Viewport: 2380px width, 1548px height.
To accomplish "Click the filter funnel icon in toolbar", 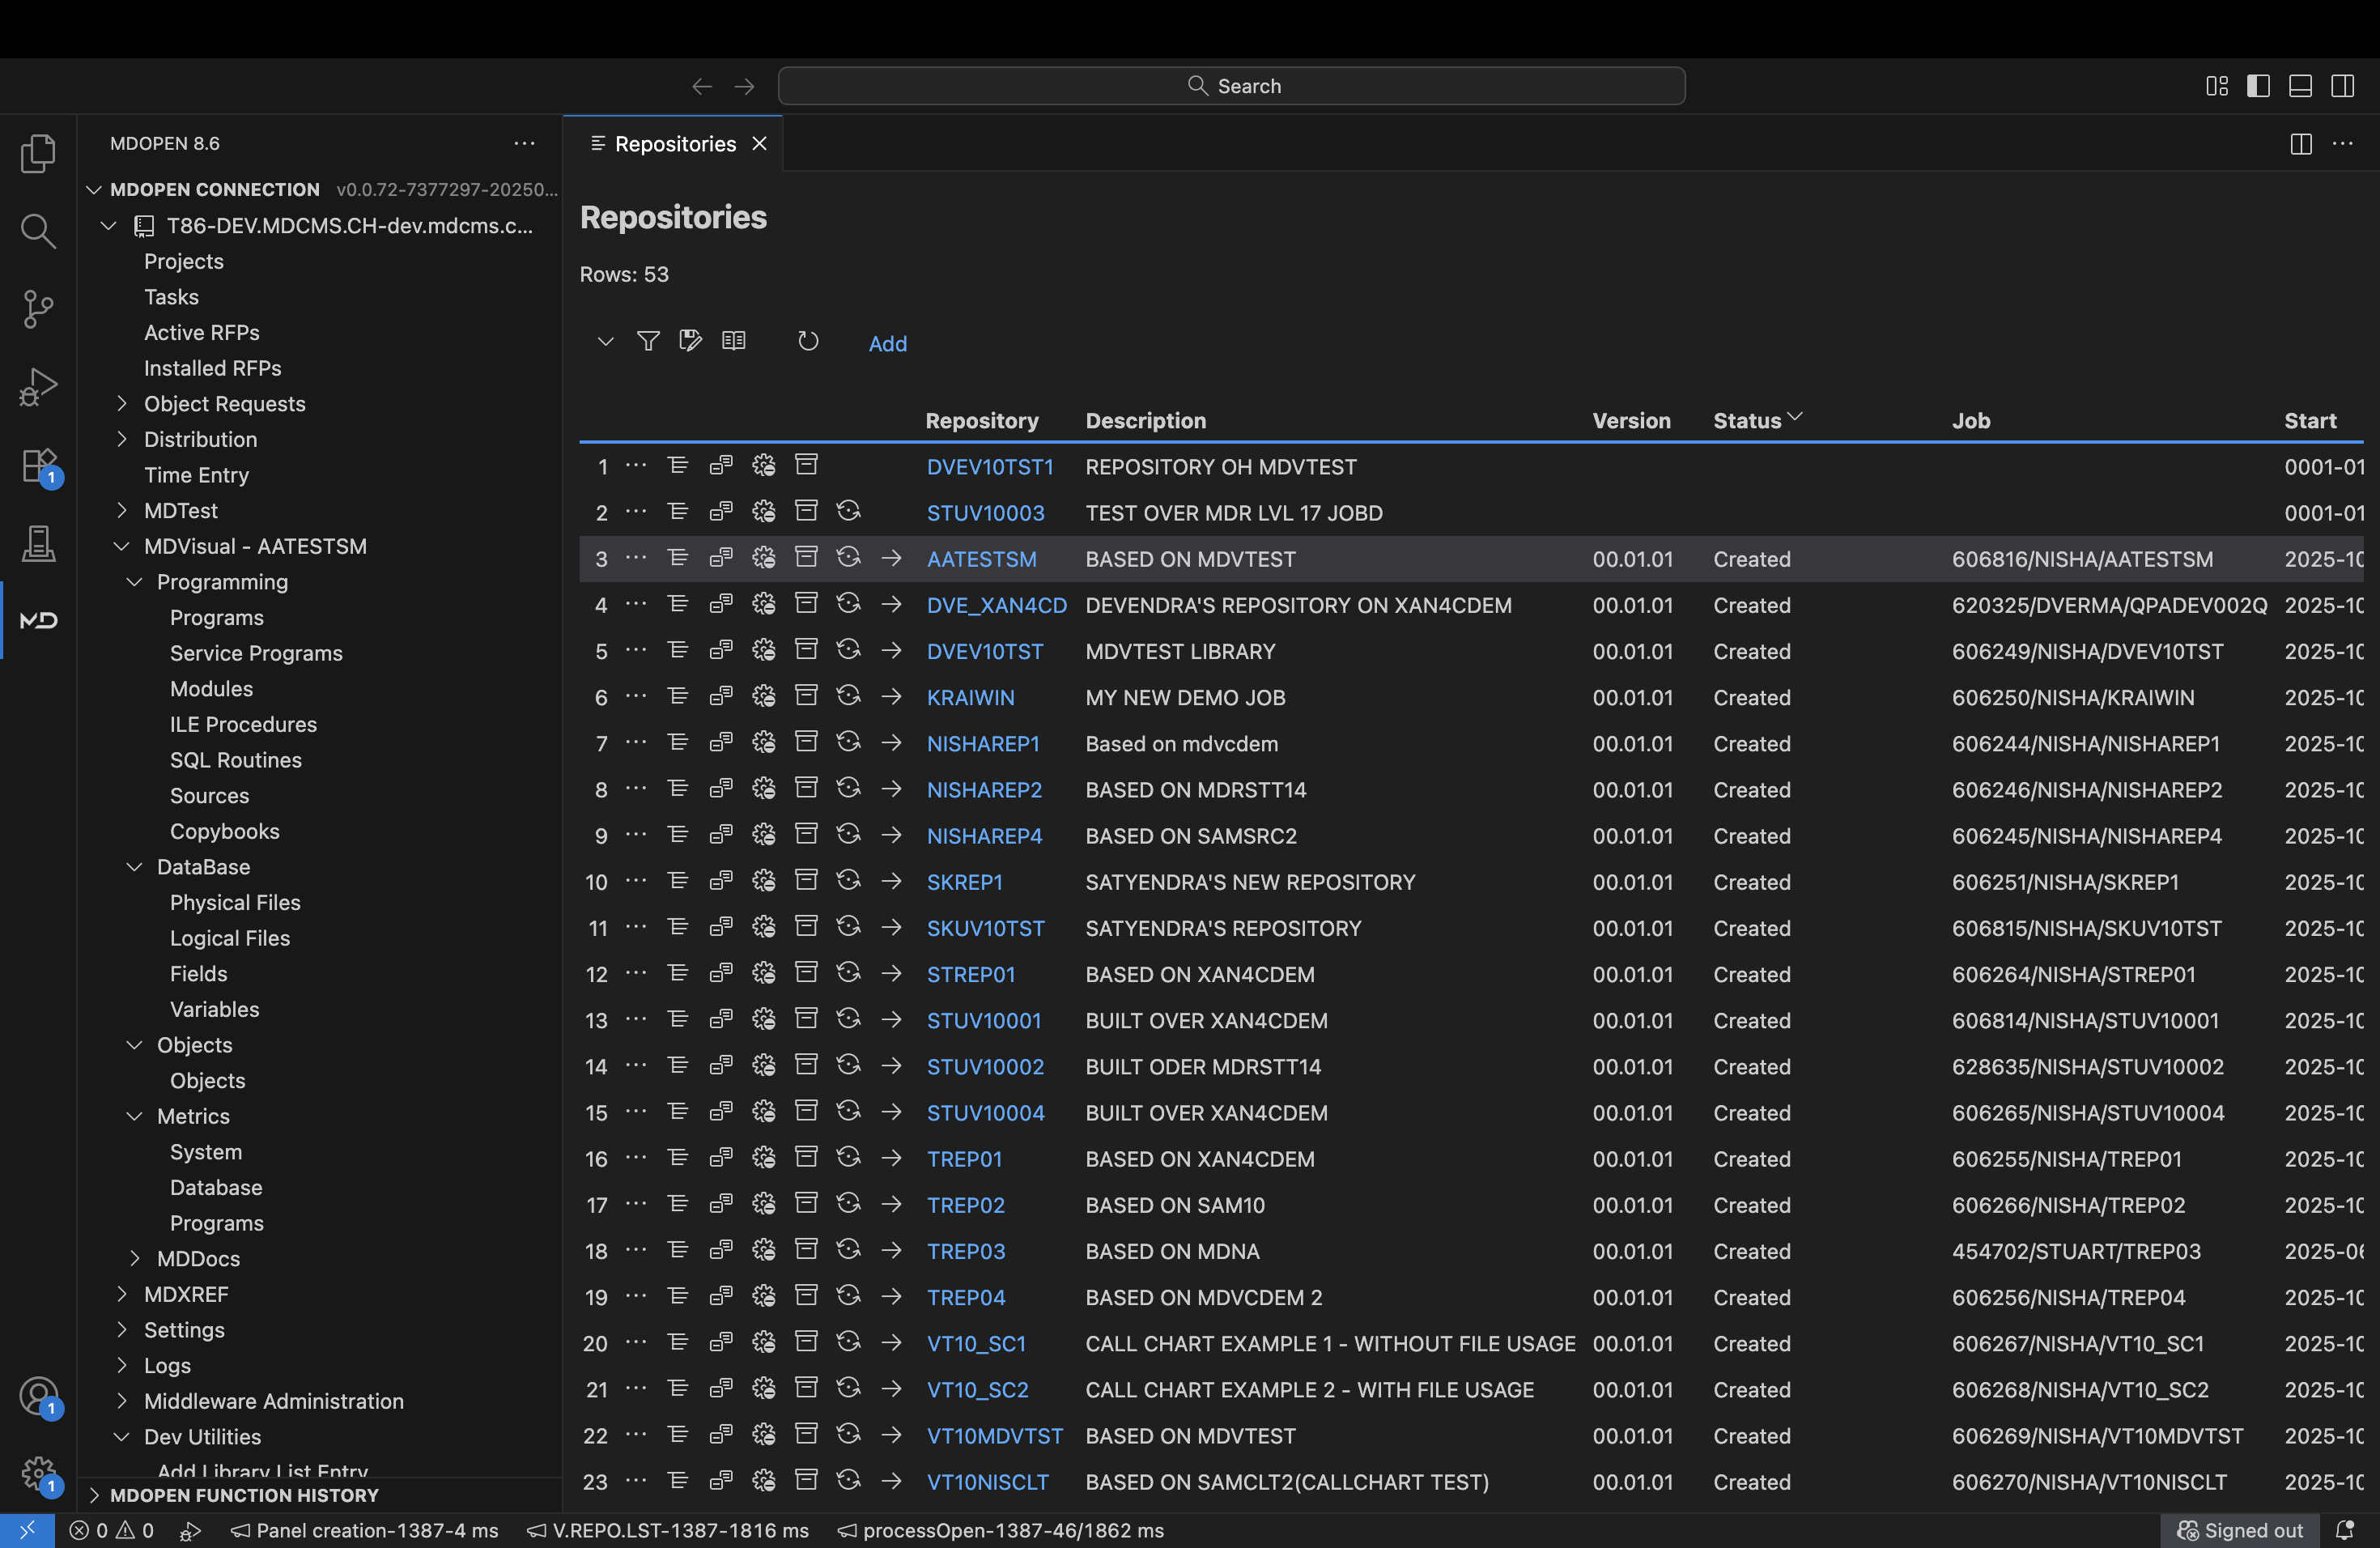I will point(648,342).
